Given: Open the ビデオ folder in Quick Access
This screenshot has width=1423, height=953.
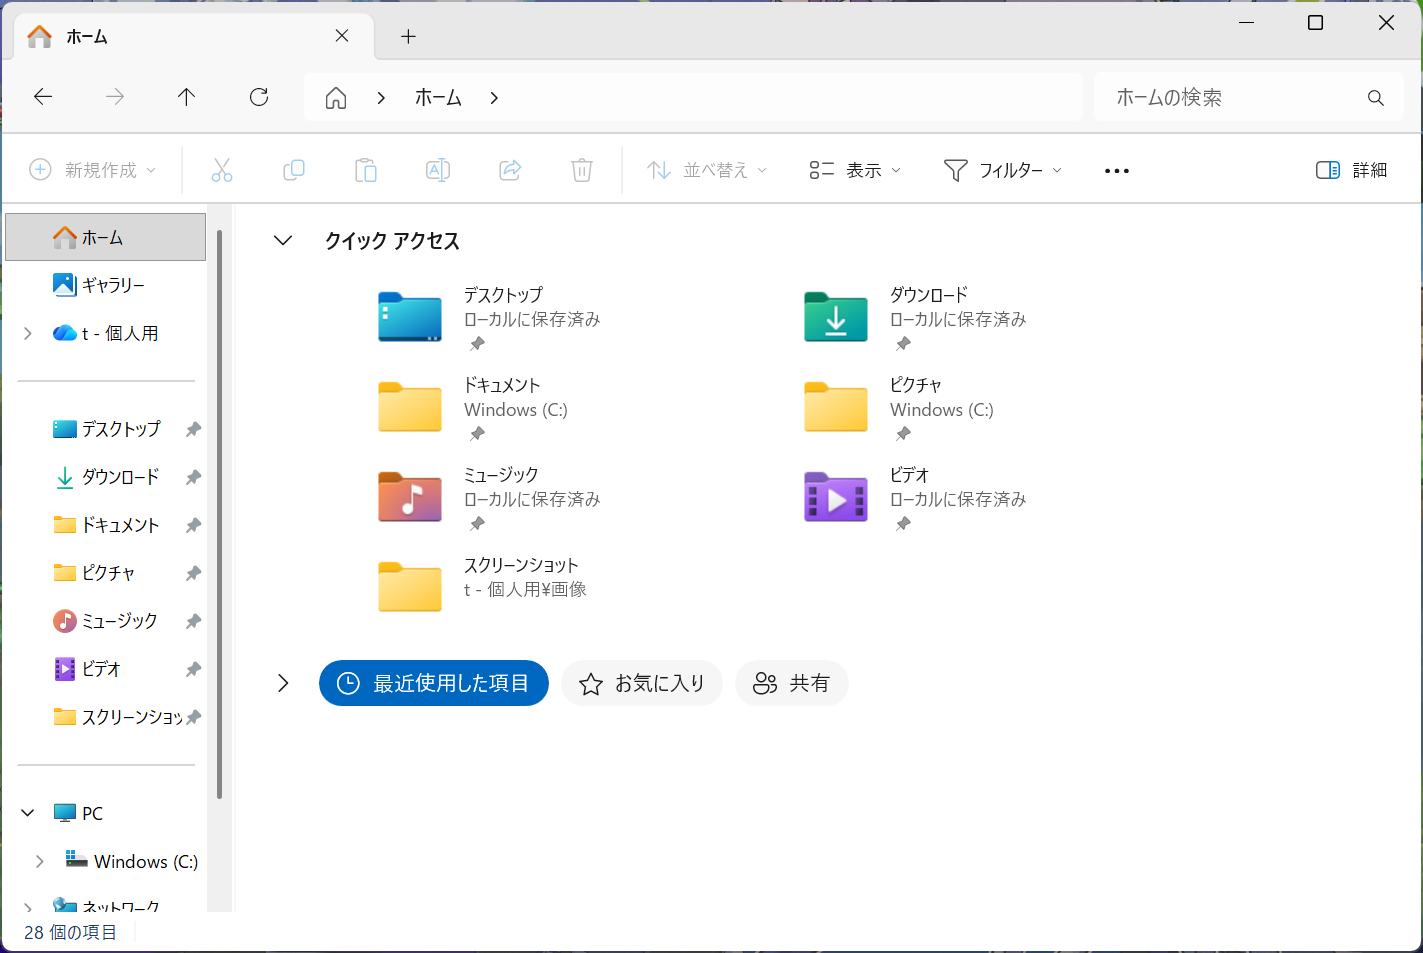Looking at the screenshot, I should click(836, 498).
